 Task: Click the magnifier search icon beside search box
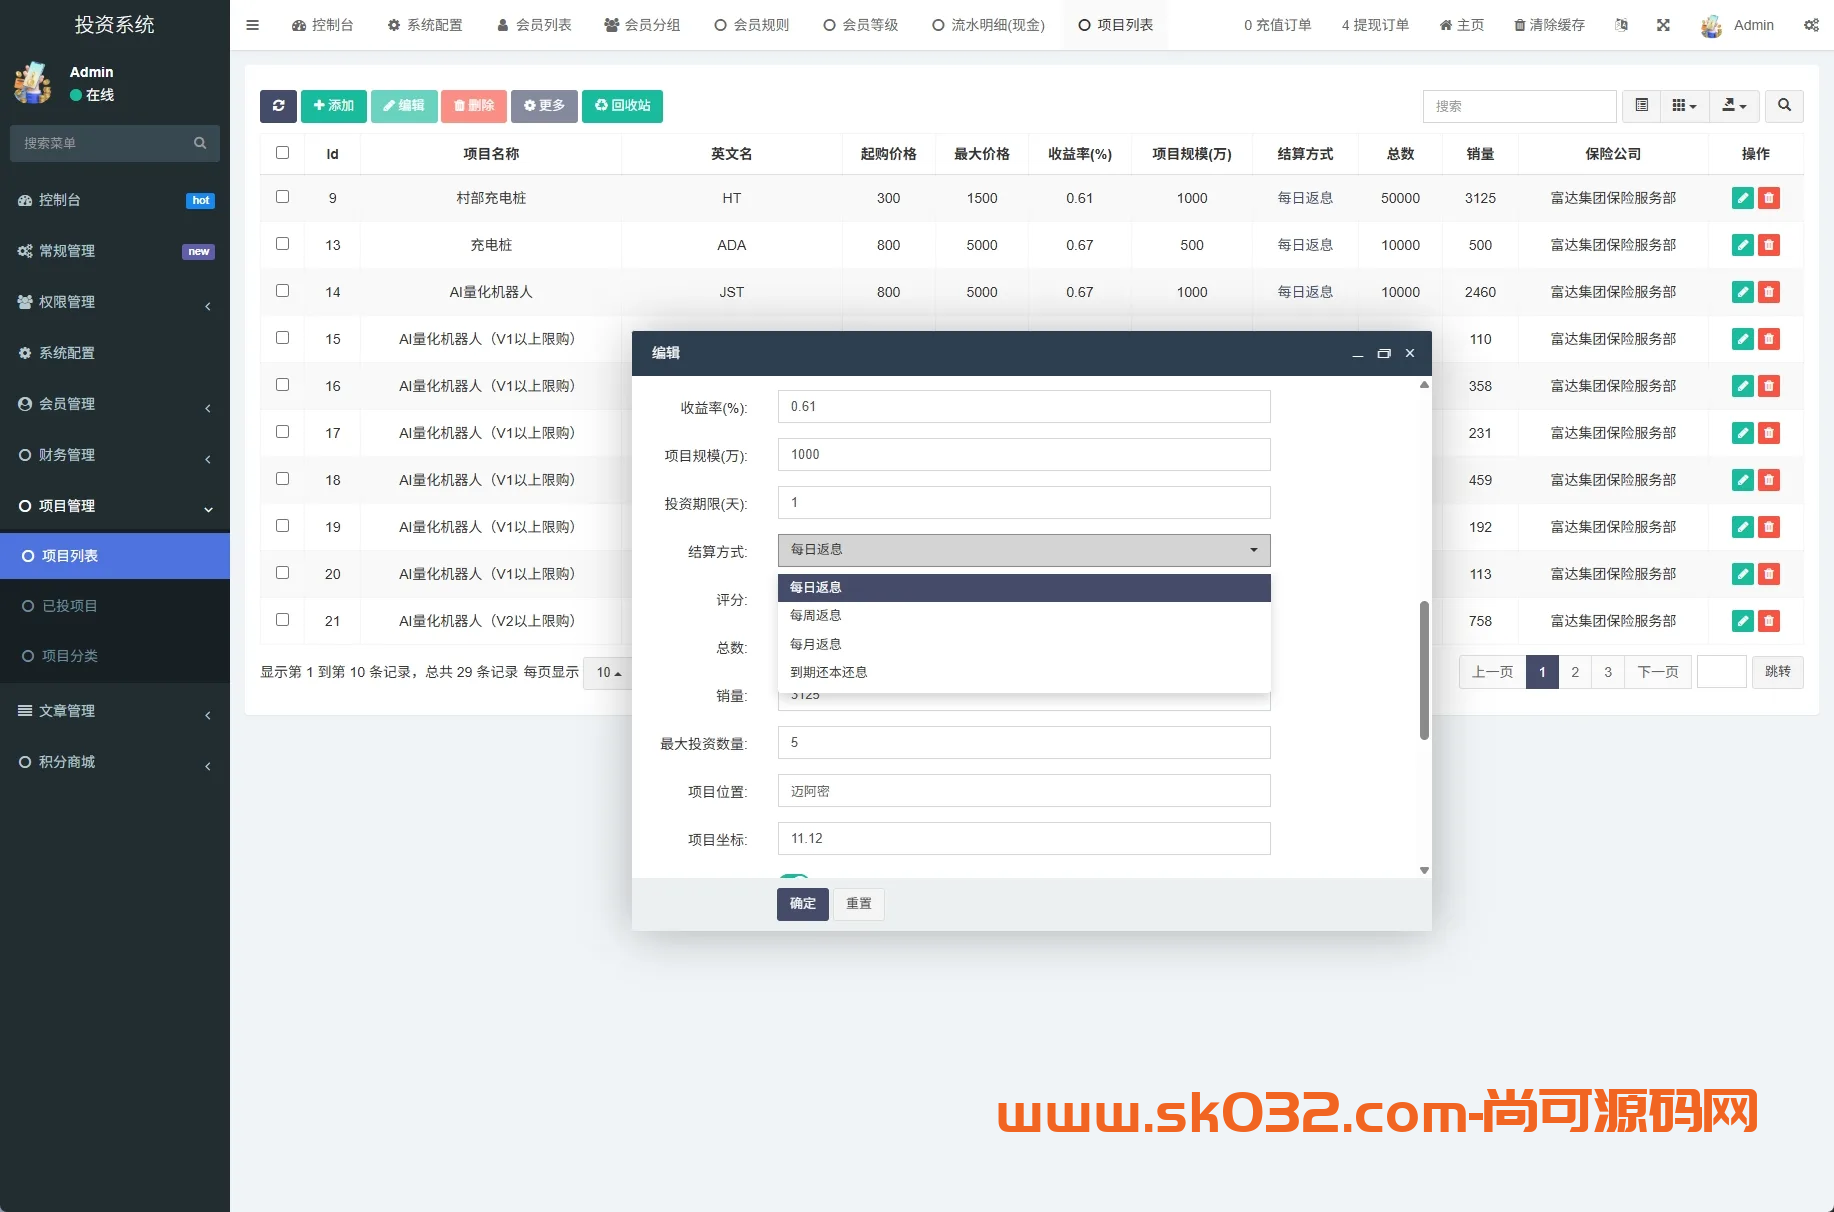pyautogui.click(x=1784, y=106)
